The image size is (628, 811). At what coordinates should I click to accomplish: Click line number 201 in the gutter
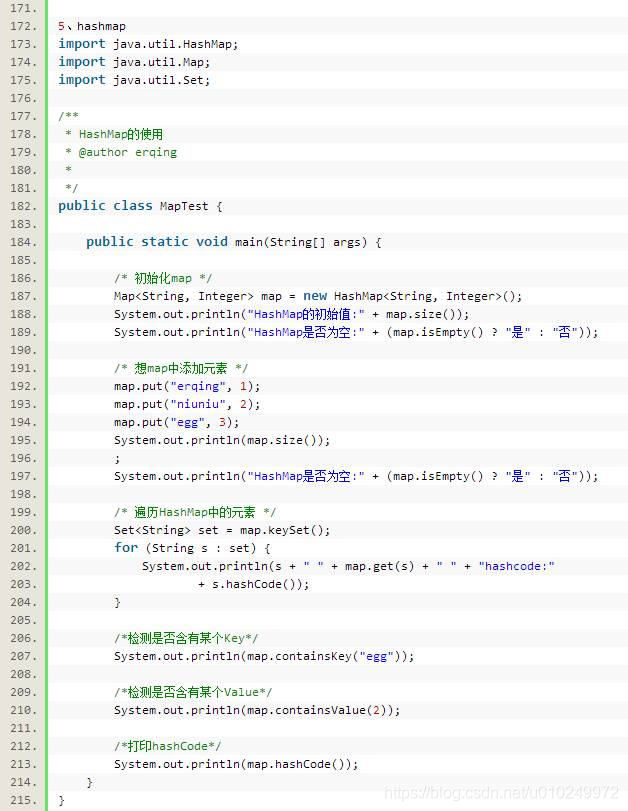[23, 548]
